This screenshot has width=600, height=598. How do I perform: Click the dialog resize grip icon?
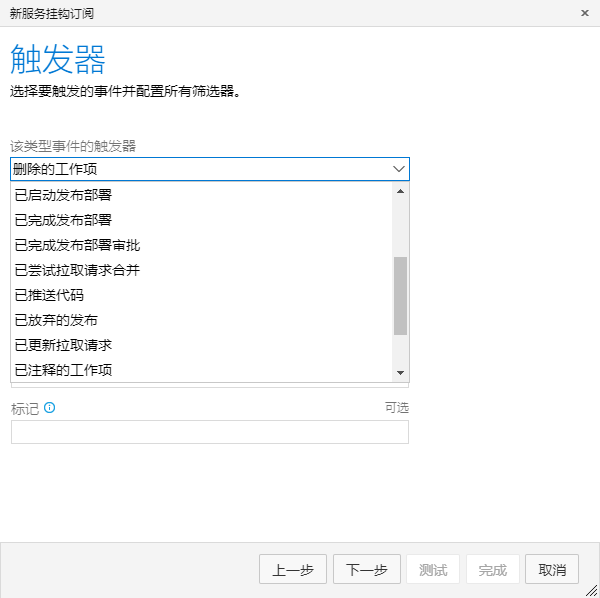pos(592,590)
